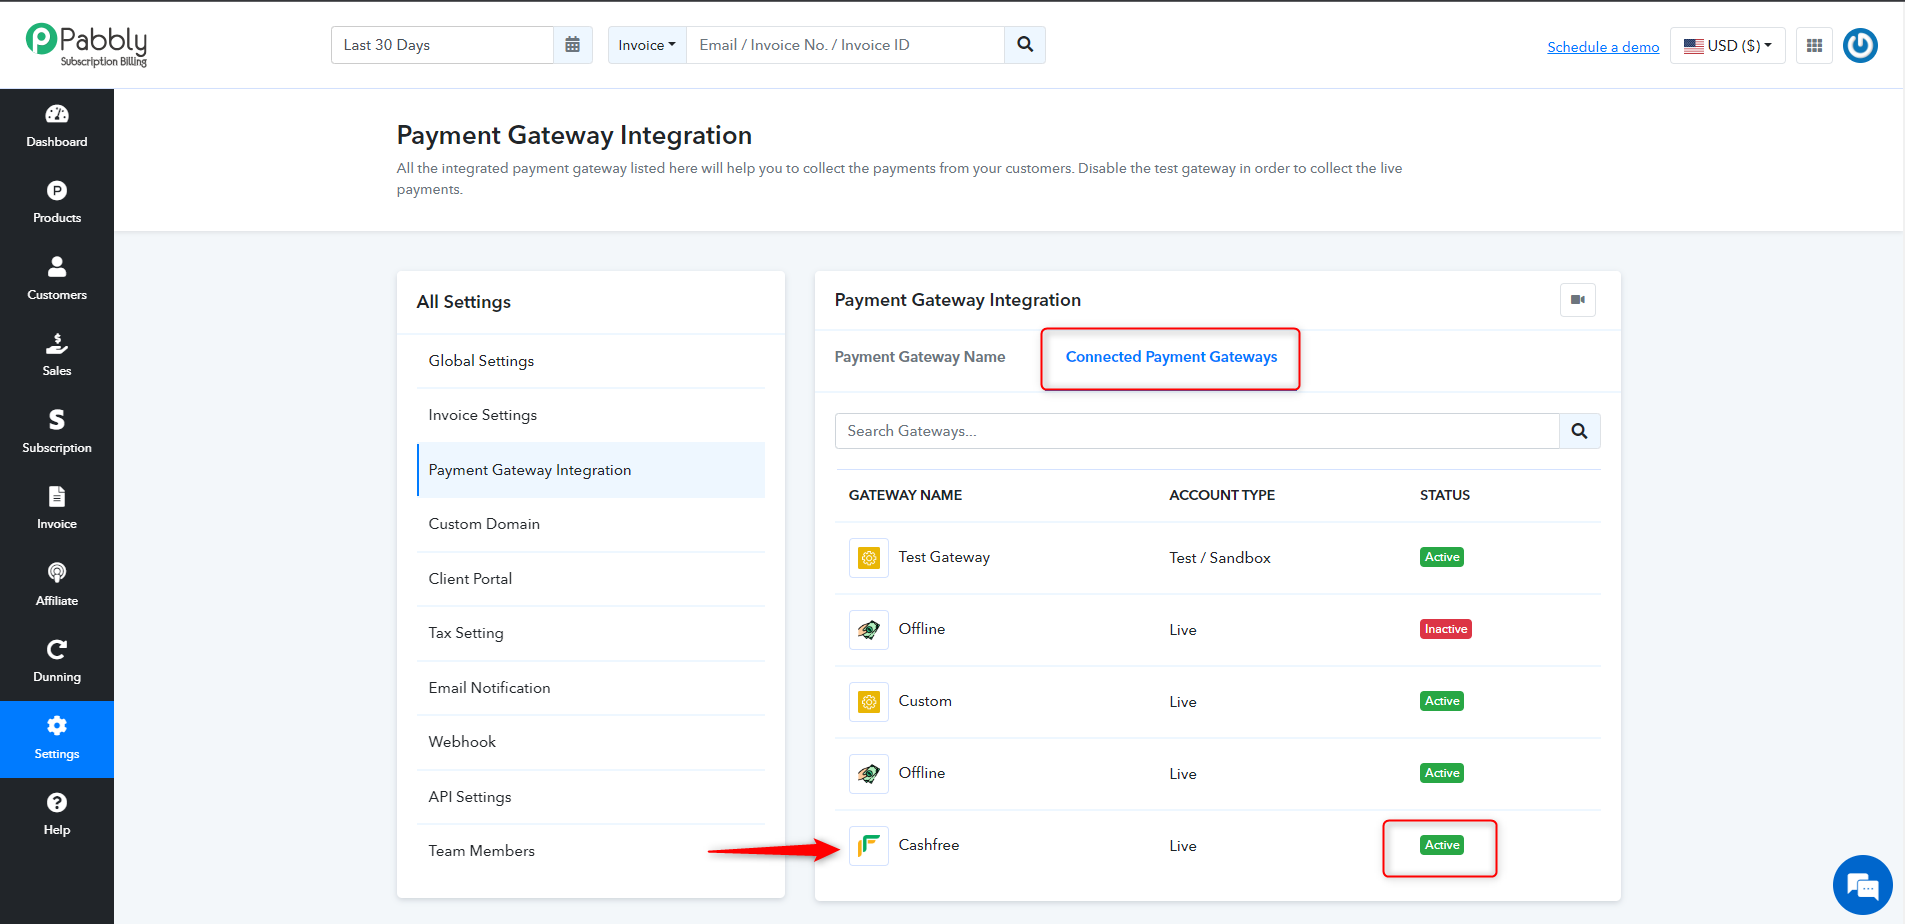Viewport: 1905px width, 924px height.
Task: Switch to Connected Payment Gateways tab
Action: click(x=1171, y=357)
